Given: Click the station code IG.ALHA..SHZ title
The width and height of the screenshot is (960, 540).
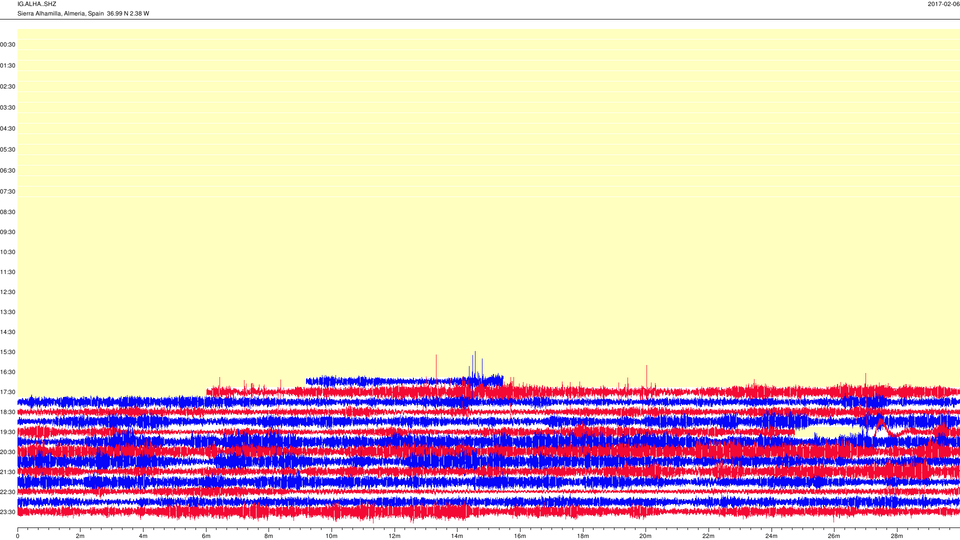Looking at the screenshot, I should [37, 4].
